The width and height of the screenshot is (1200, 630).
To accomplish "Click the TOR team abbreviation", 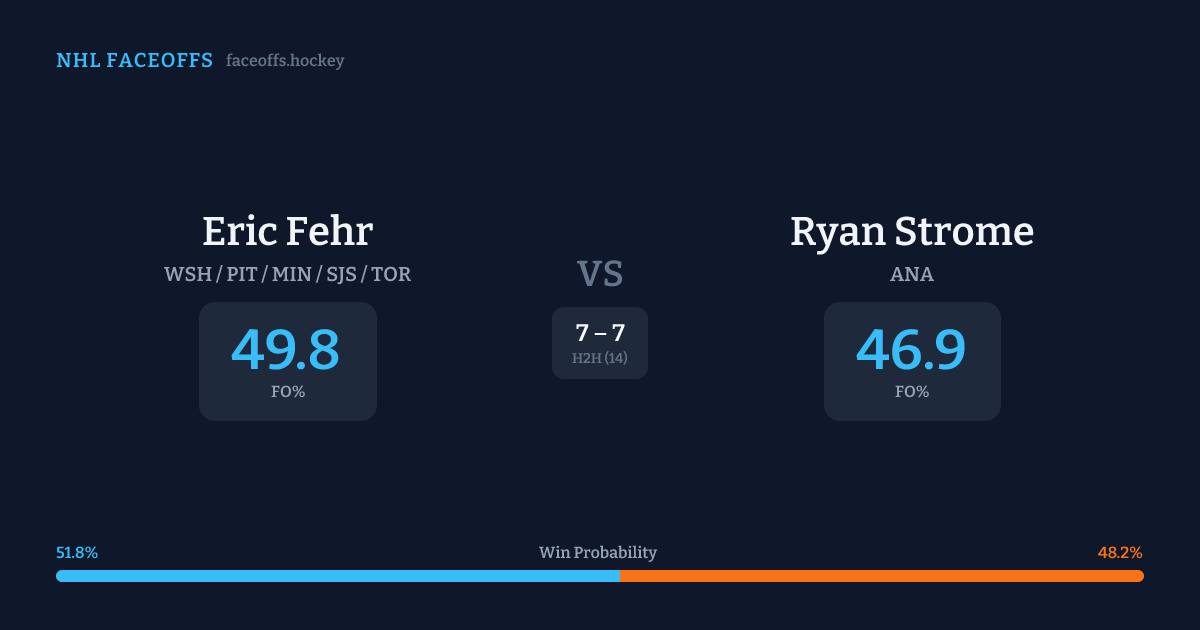I will pos(391,274).
